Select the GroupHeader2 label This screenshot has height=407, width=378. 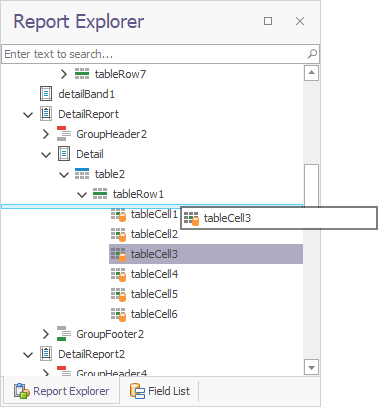pyautogui.click(x=111, y=134)
